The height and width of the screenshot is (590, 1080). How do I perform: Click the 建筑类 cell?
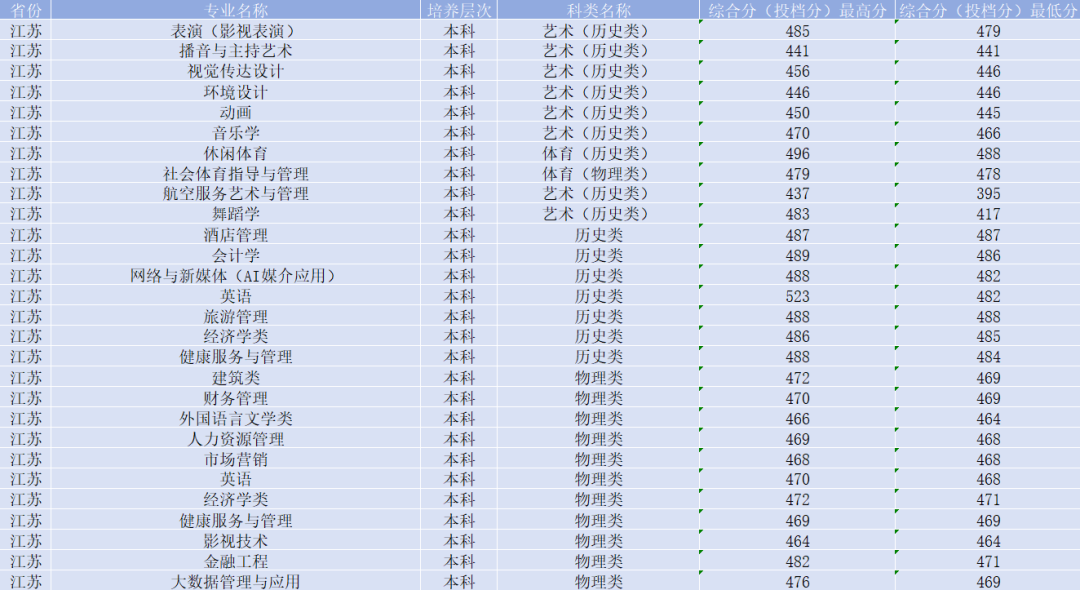point(236,378)
